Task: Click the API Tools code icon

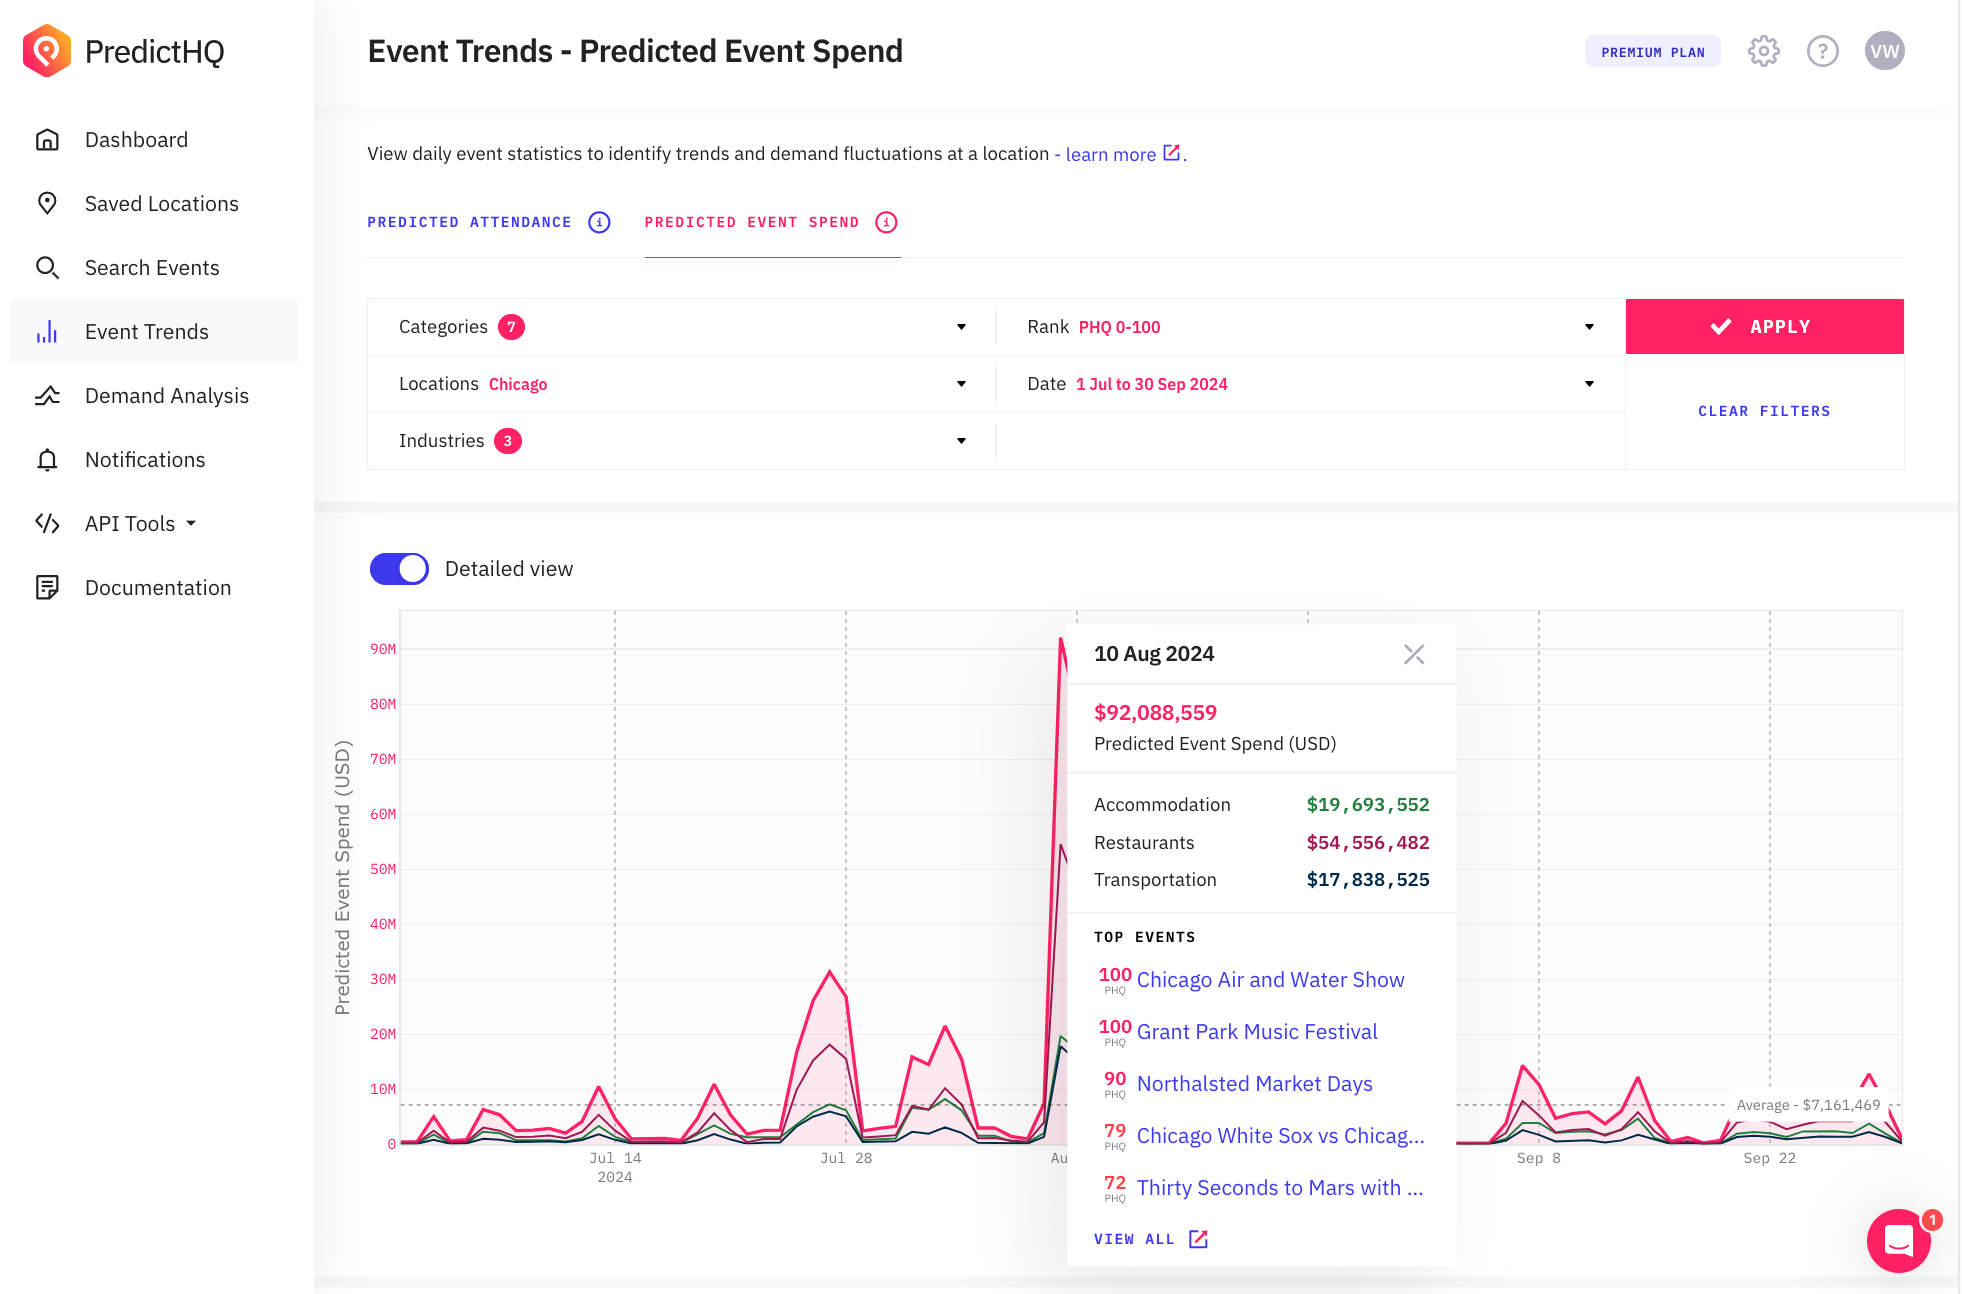Action: click(x=47, y=524)
